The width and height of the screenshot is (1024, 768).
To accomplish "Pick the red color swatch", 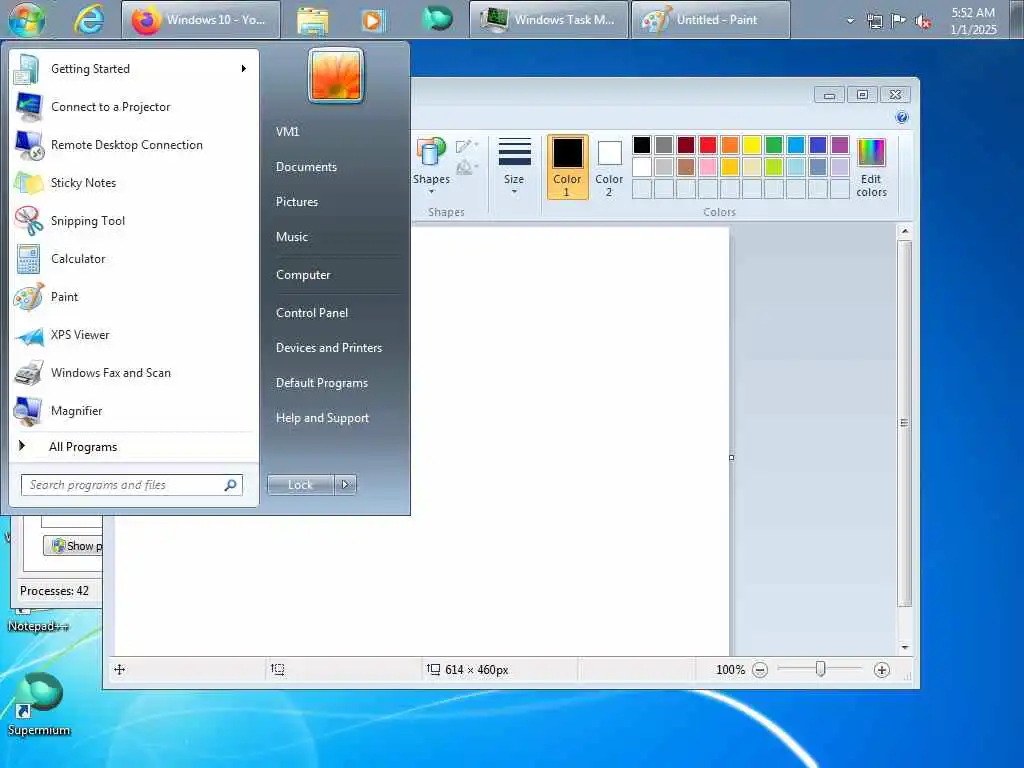I will (x=708, y=145).
